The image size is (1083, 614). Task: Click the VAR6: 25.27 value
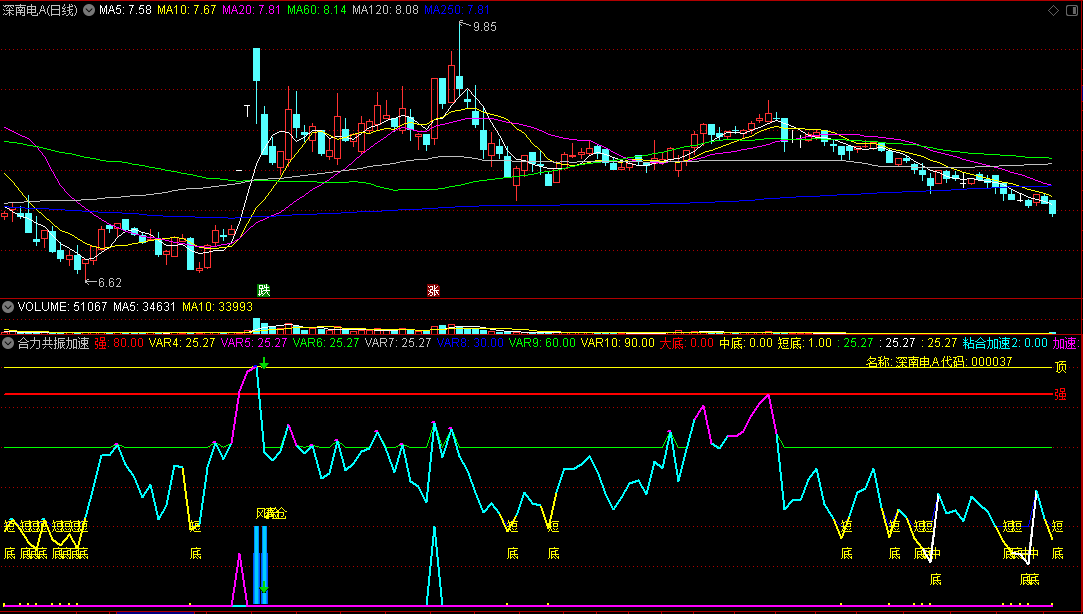pos(326,343)
